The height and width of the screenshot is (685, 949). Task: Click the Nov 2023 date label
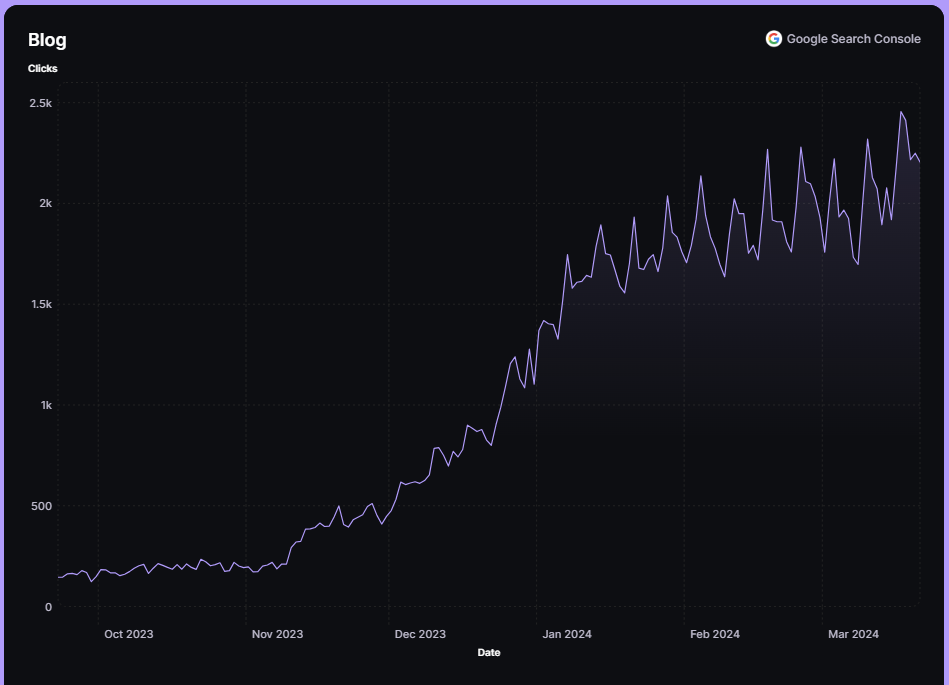pos(277,634)
